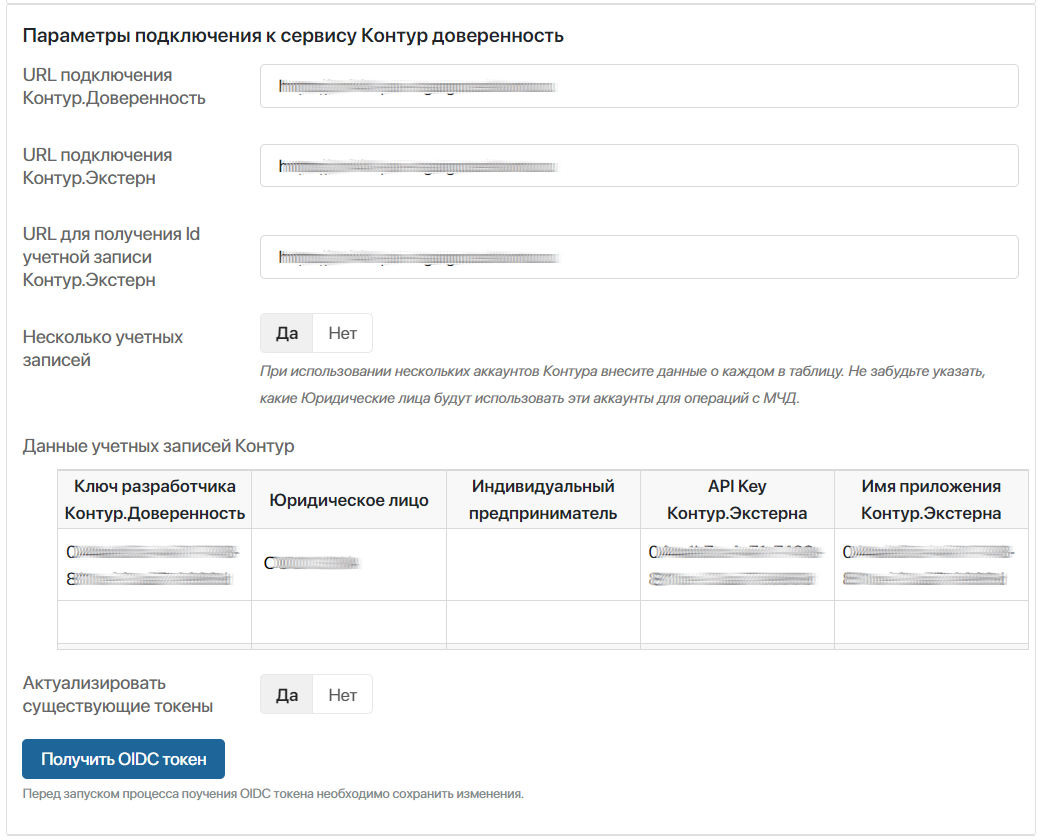This screenshot has height=840, width=1040.
Task: Click first-row Индивидуальный предприниматель cell
Action: click(x=543, y=565)
